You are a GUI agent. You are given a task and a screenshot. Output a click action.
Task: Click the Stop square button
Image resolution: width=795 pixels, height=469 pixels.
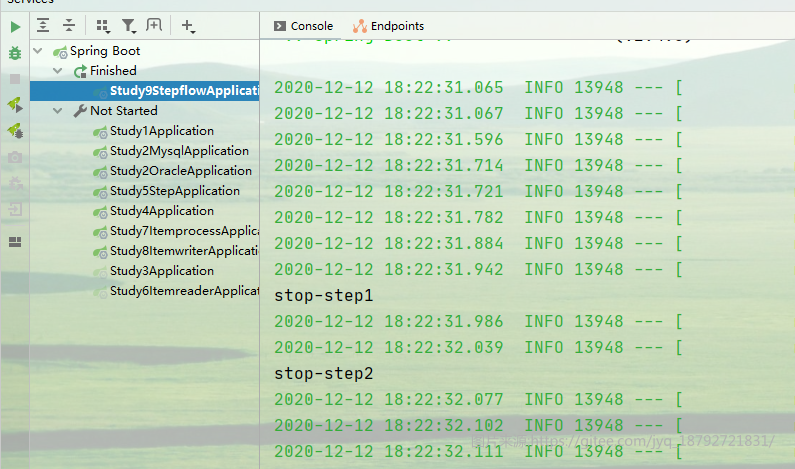[15, 79]
